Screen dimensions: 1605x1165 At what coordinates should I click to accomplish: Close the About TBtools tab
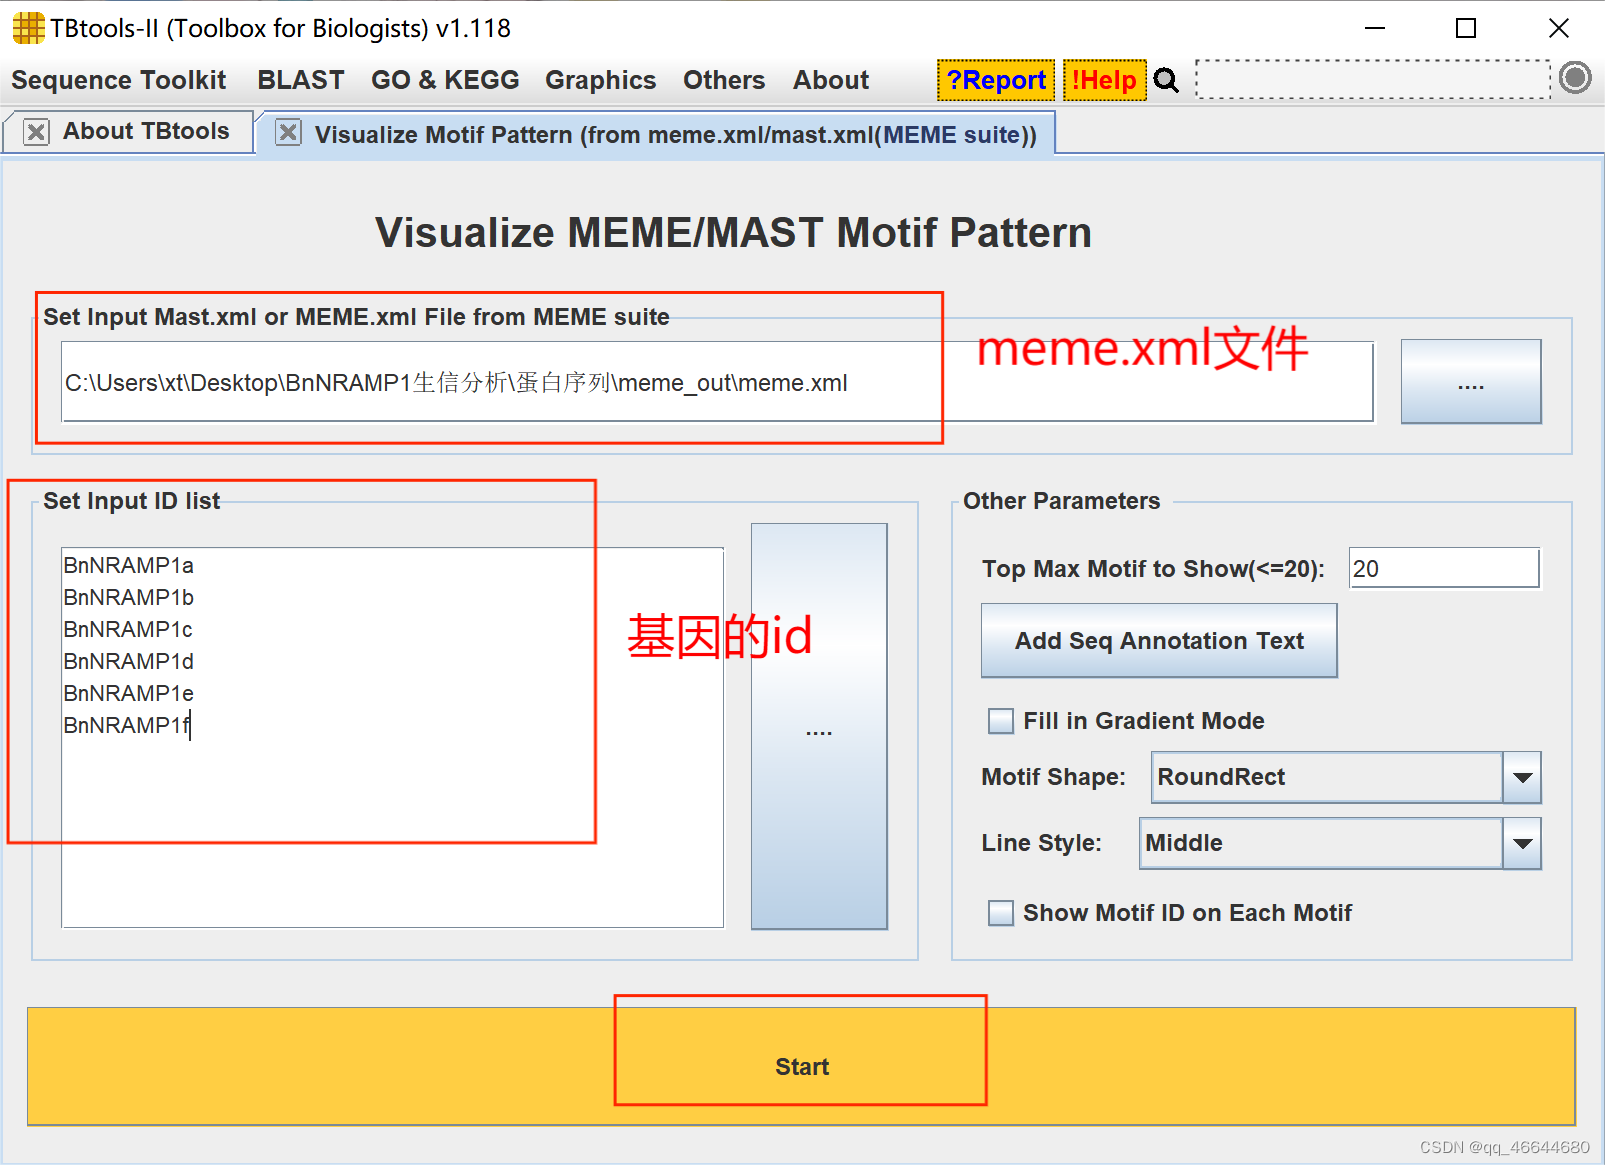[x=36, y=131]
